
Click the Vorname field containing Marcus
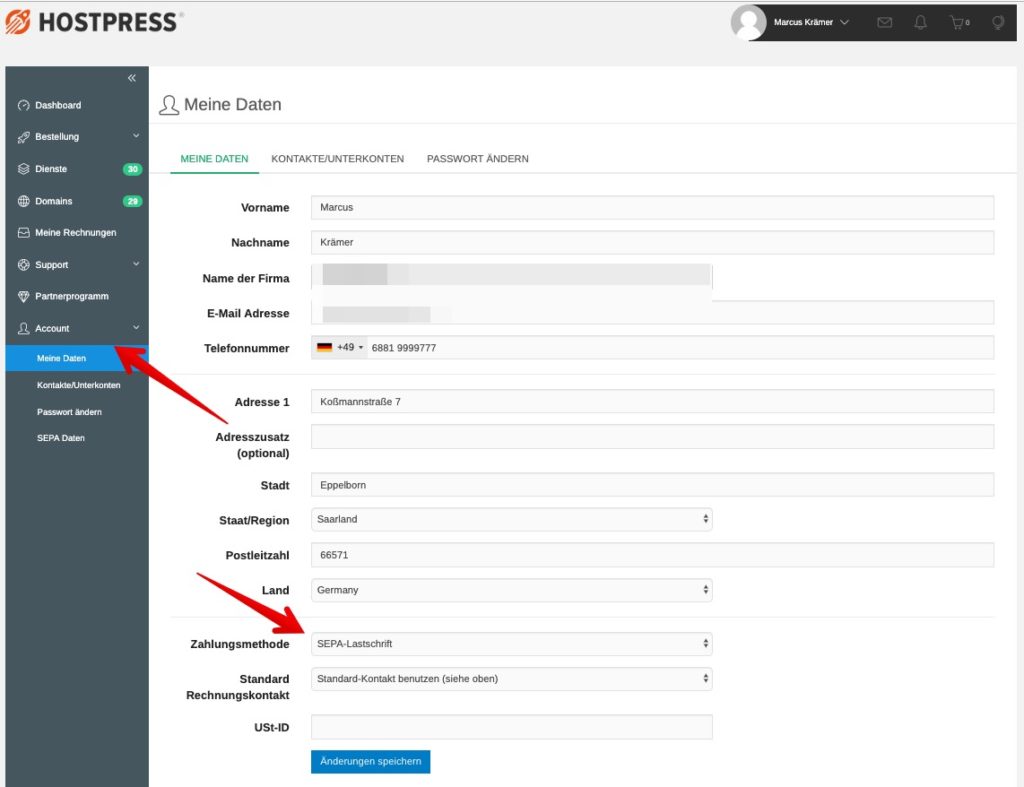click(652, 207)
